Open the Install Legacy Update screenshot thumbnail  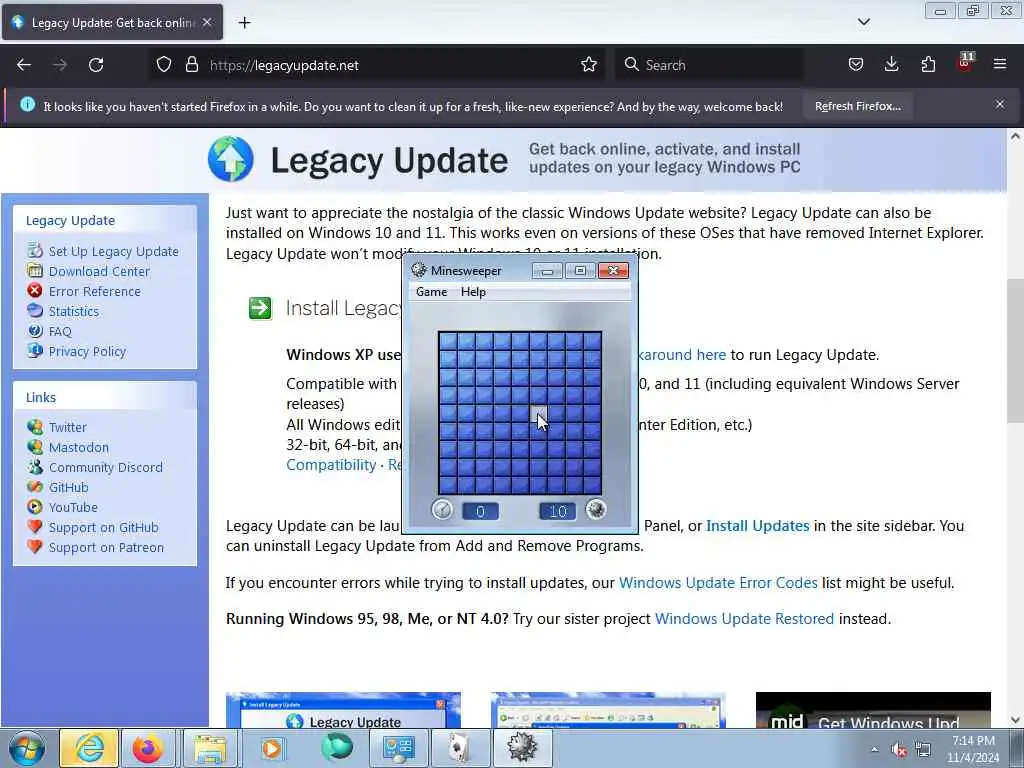(x=343, y=710)
